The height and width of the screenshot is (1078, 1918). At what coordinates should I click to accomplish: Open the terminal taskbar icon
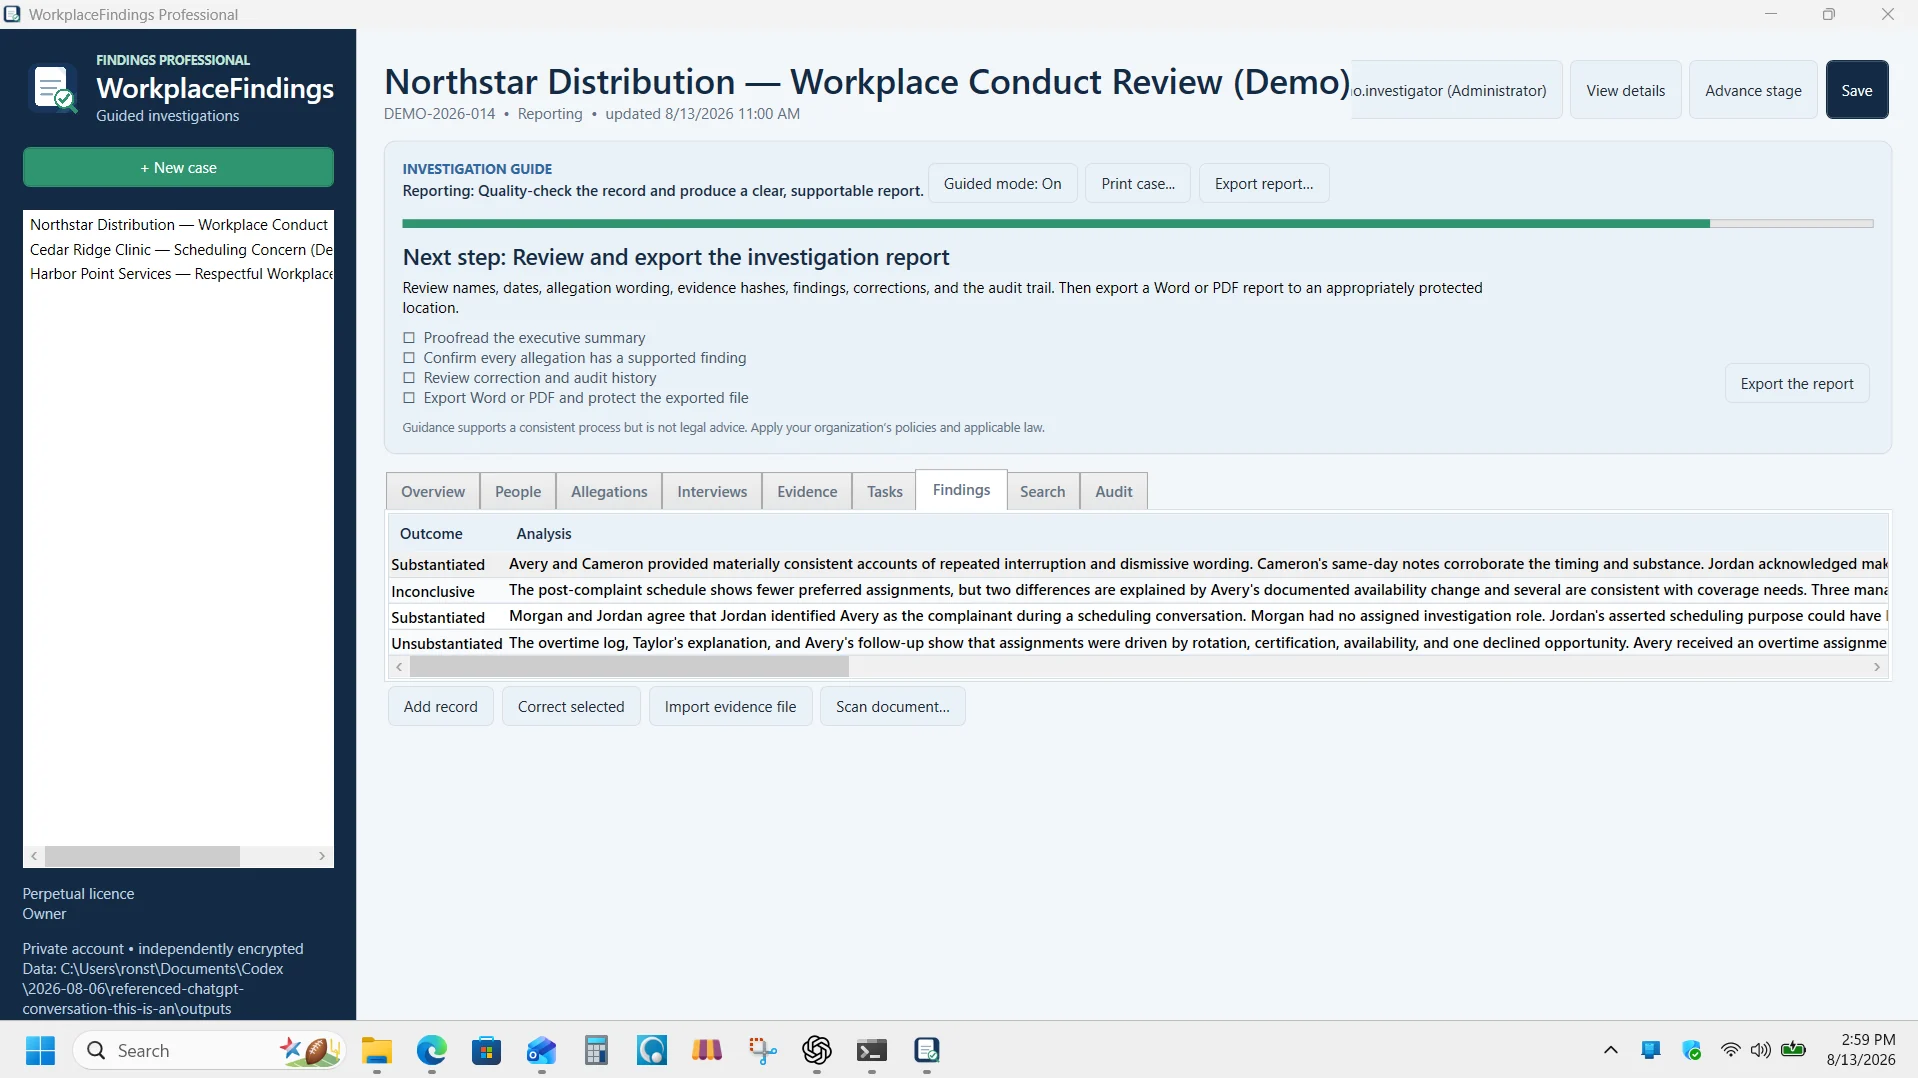coord(872,1051)
